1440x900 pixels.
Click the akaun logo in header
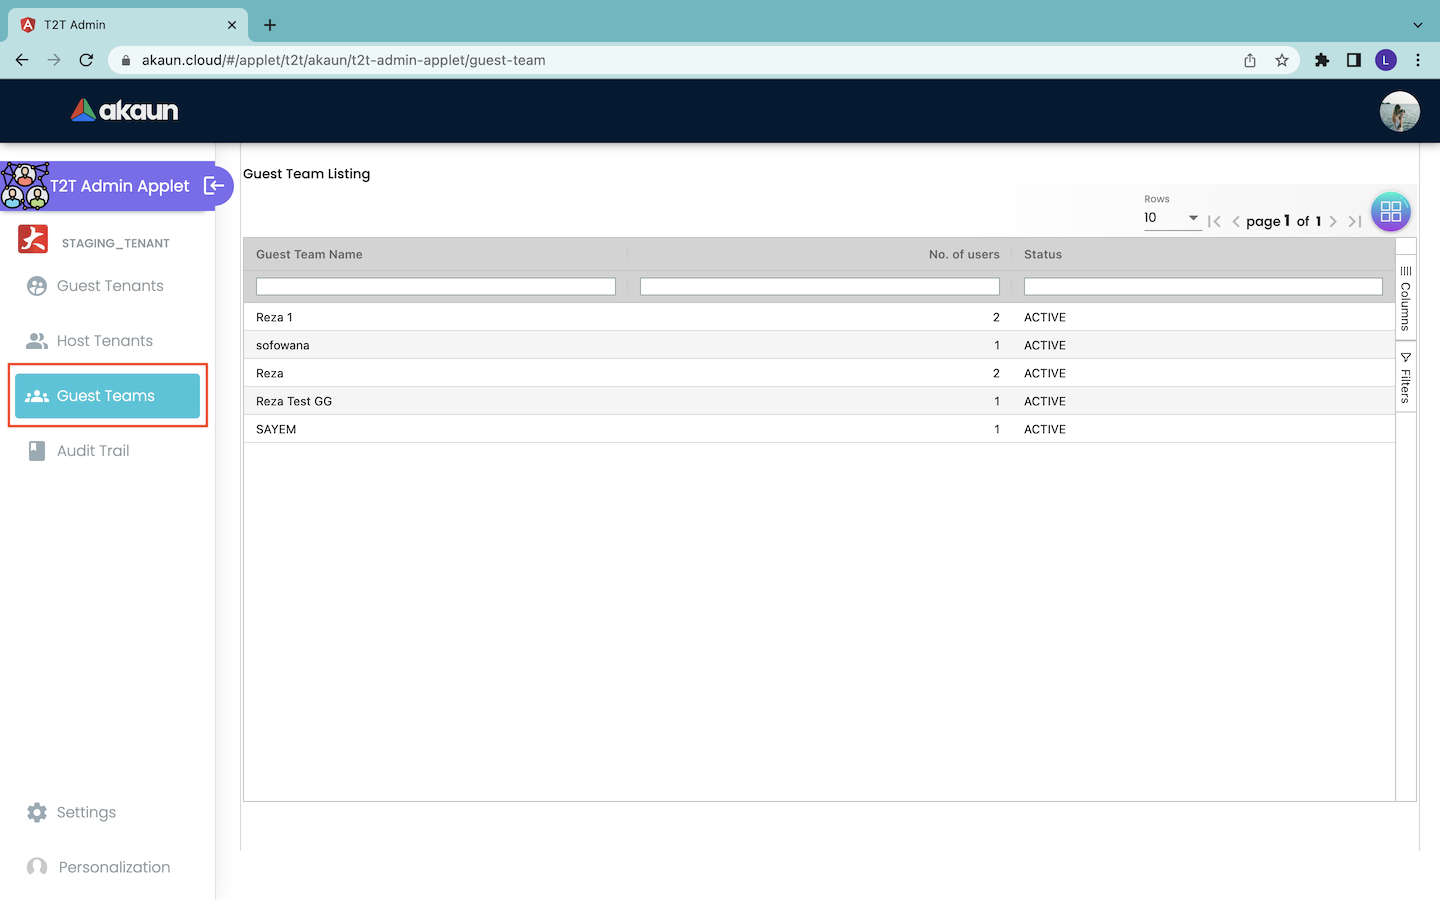(125, 110)
